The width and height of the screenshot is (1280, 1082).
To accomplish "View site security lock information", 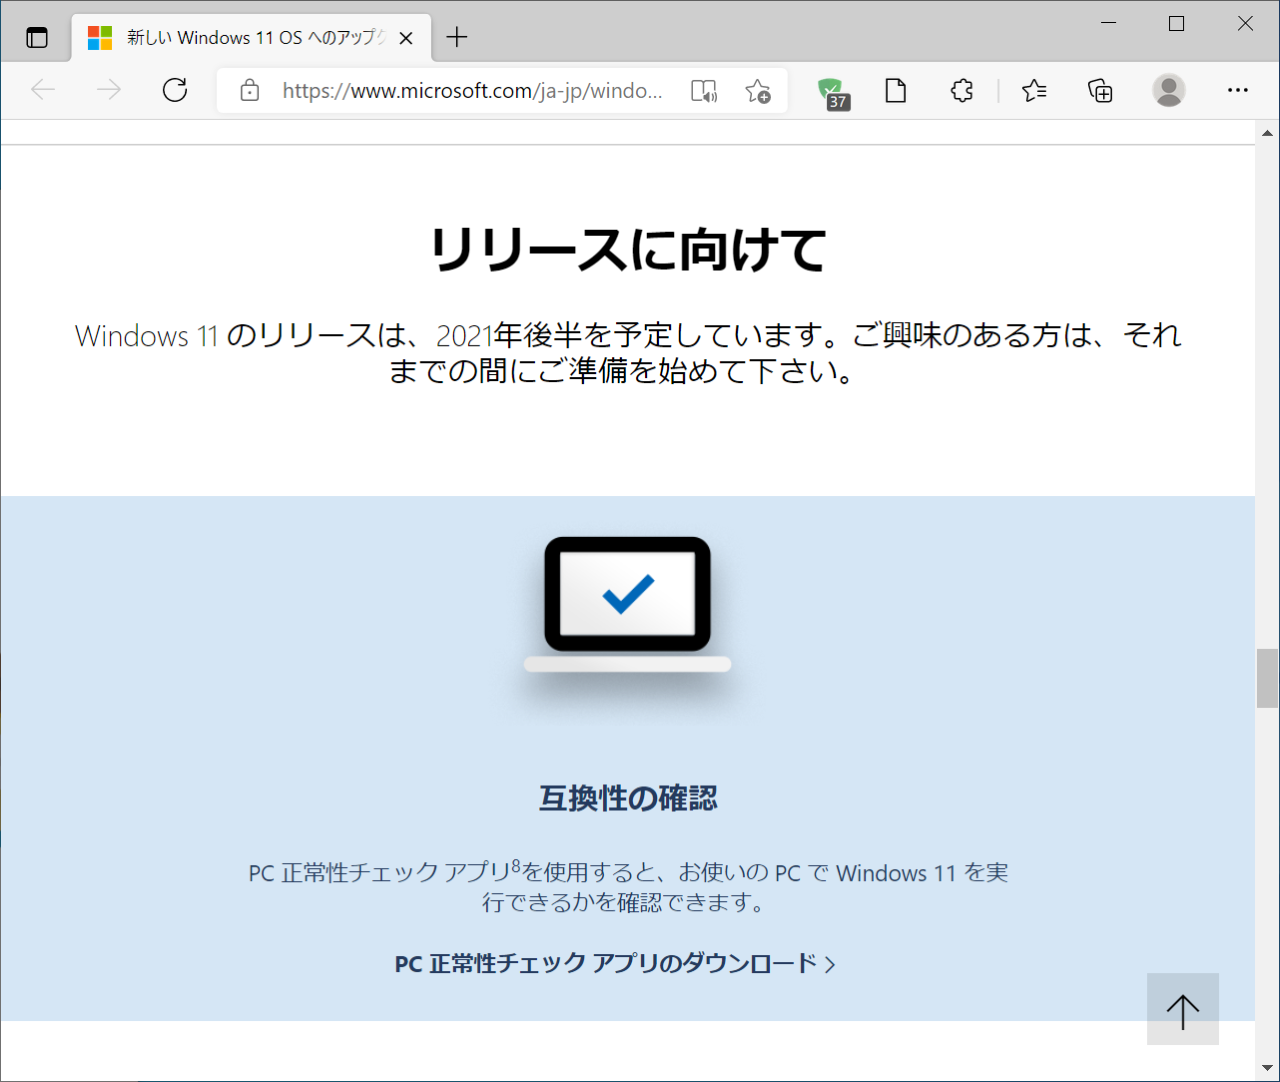I will coord(250,91).
